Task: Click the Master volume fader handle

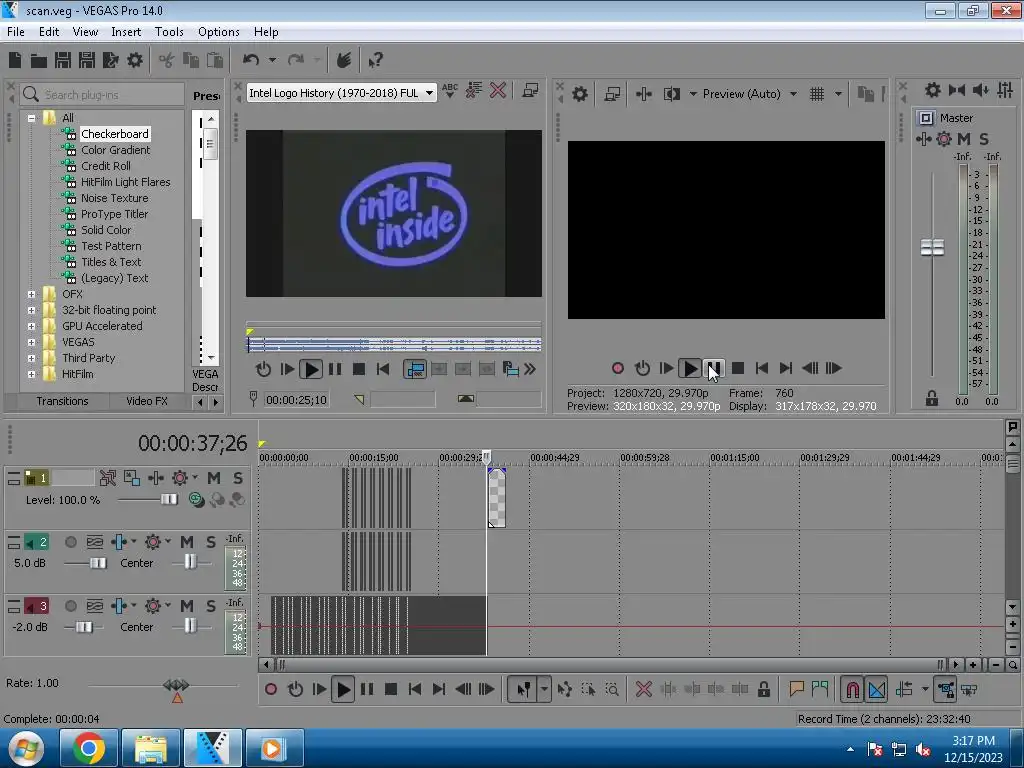Action: pyautogui.click(x=932, y=248)
